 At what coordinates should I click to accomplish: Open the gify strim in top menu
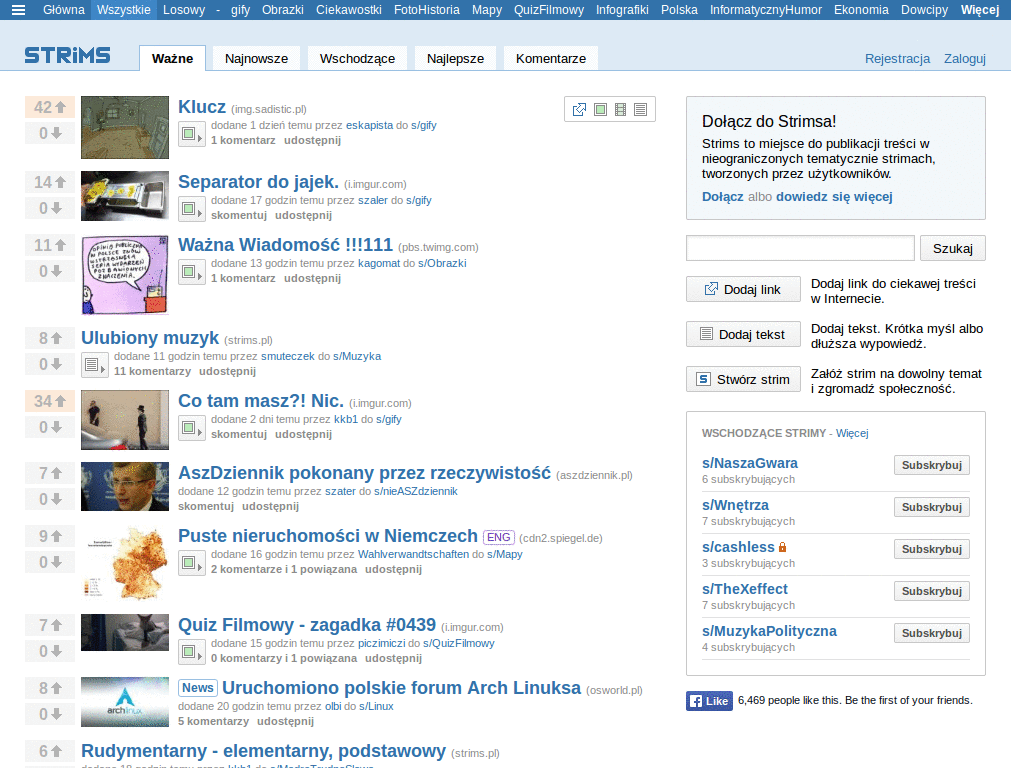point(240,10)
